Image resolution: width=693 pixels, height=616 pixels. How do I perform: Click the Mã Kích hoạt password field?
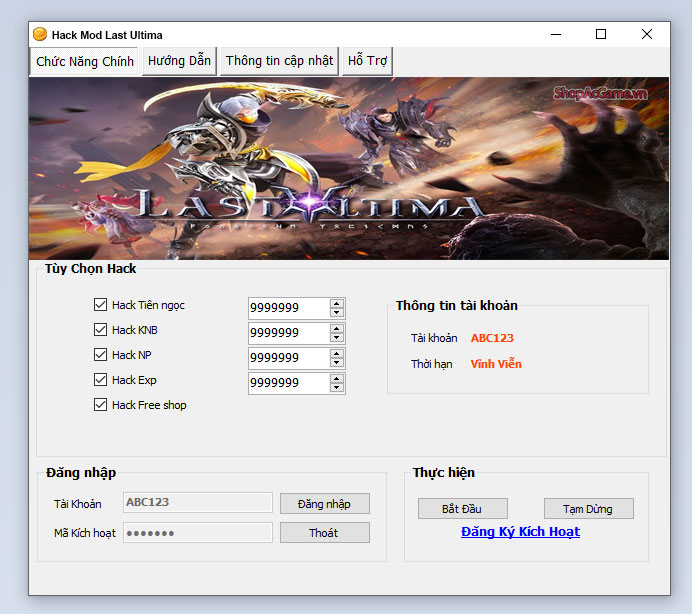tap(198, 533)
